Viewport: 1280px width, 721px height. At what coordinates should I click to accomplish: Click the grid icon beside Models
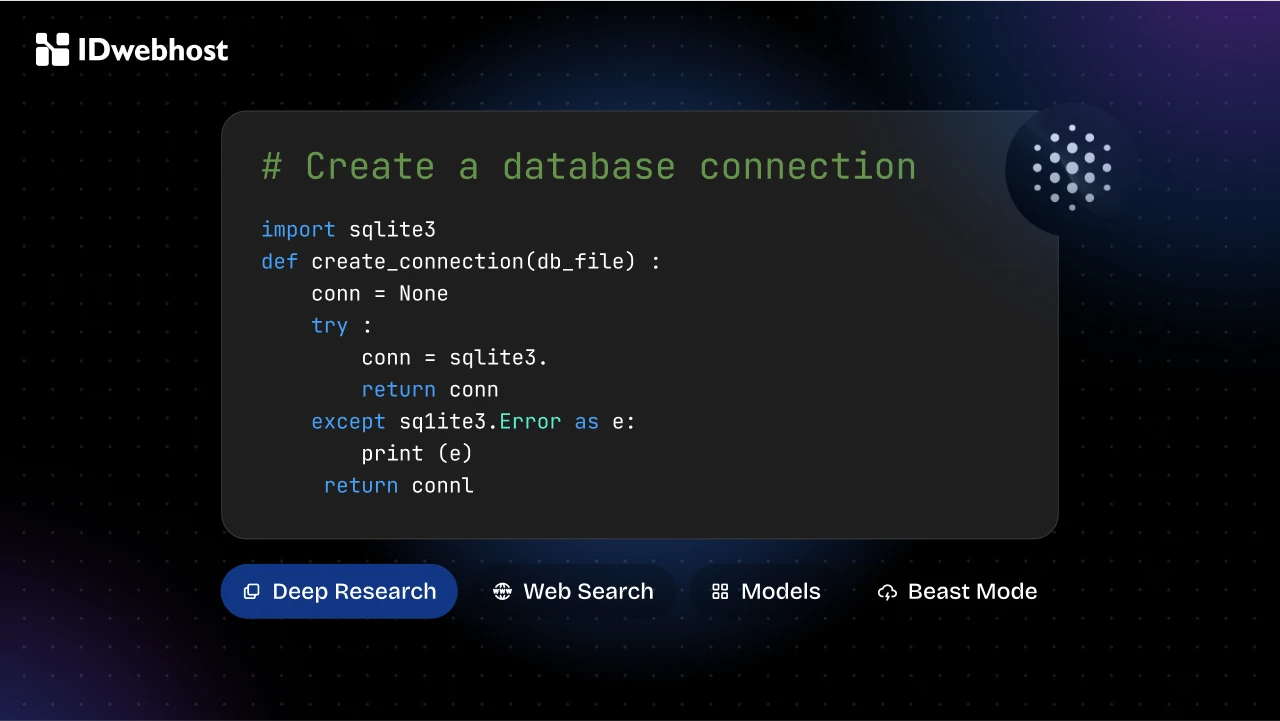(x=720, y=592)
